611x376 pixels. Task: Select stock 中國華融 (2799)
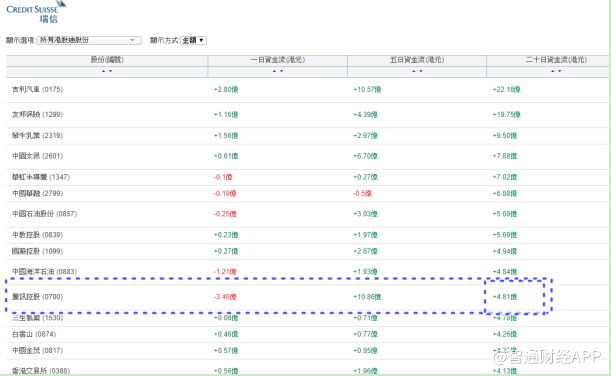[x=37, y=193]
